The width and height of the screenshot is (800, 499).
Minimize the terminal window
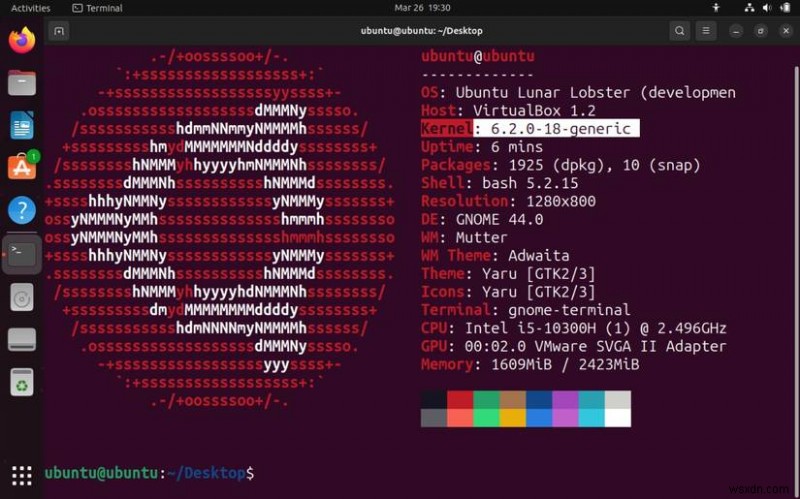(x=736, y=31)
